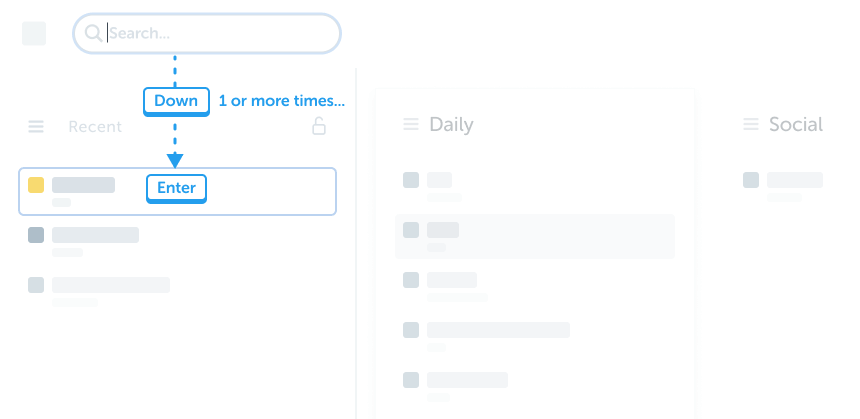Viewport: 860px width, 419px height.
Task: Click the magnifier icon in the search bar
Action: pos(94,33)
